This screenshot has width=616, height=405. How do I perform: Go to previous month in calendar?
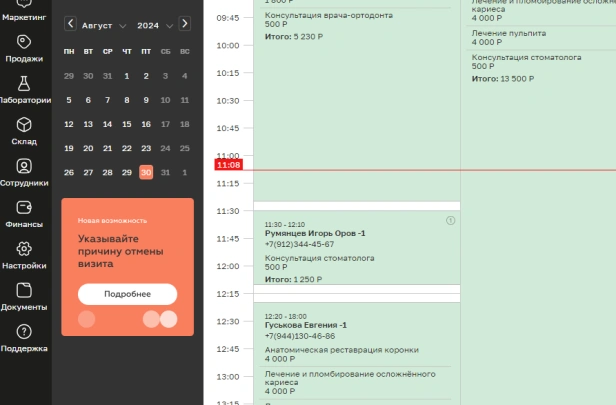(69, 24)
